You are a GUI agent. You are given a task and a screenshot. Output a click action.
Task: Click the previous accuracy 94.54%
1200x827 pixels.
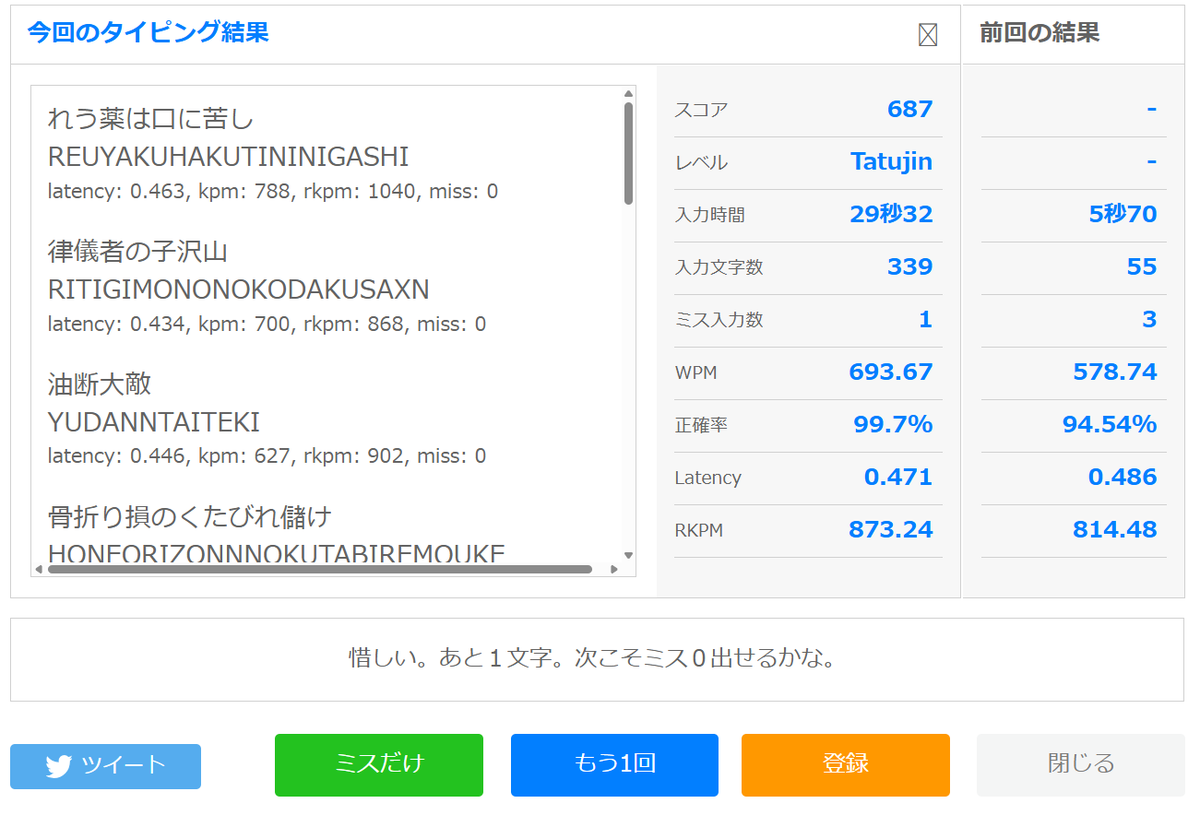click(x=1110, y=425)
